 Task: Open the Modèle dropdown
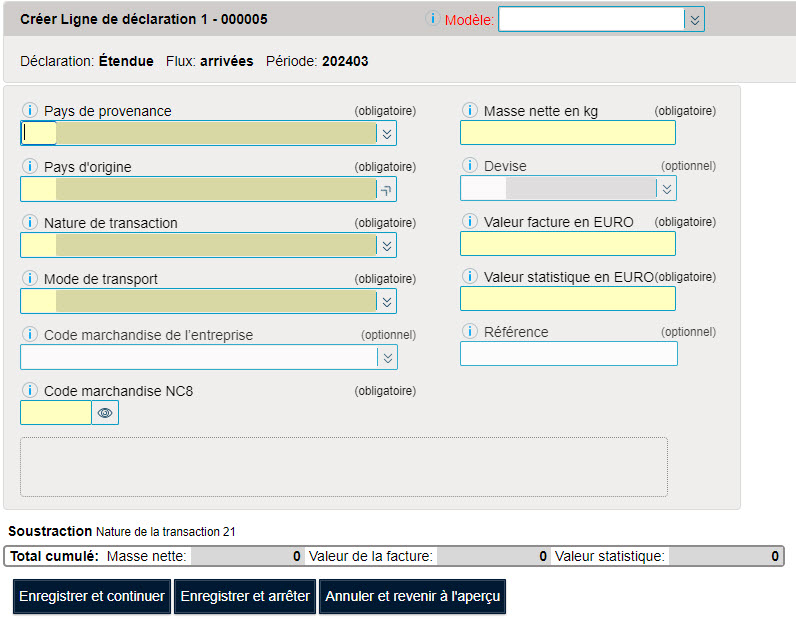click(694, 20)
